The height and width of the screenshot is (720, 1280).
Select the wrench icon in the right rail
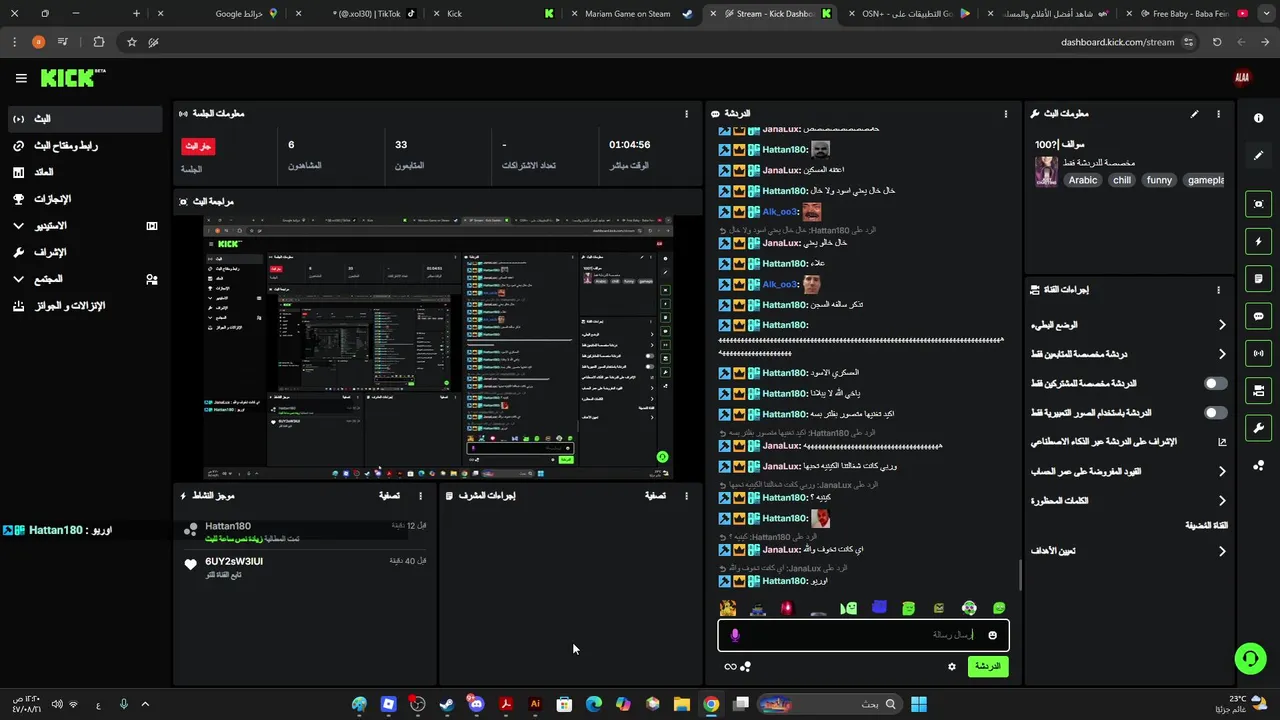click(x=1258, y=428)
